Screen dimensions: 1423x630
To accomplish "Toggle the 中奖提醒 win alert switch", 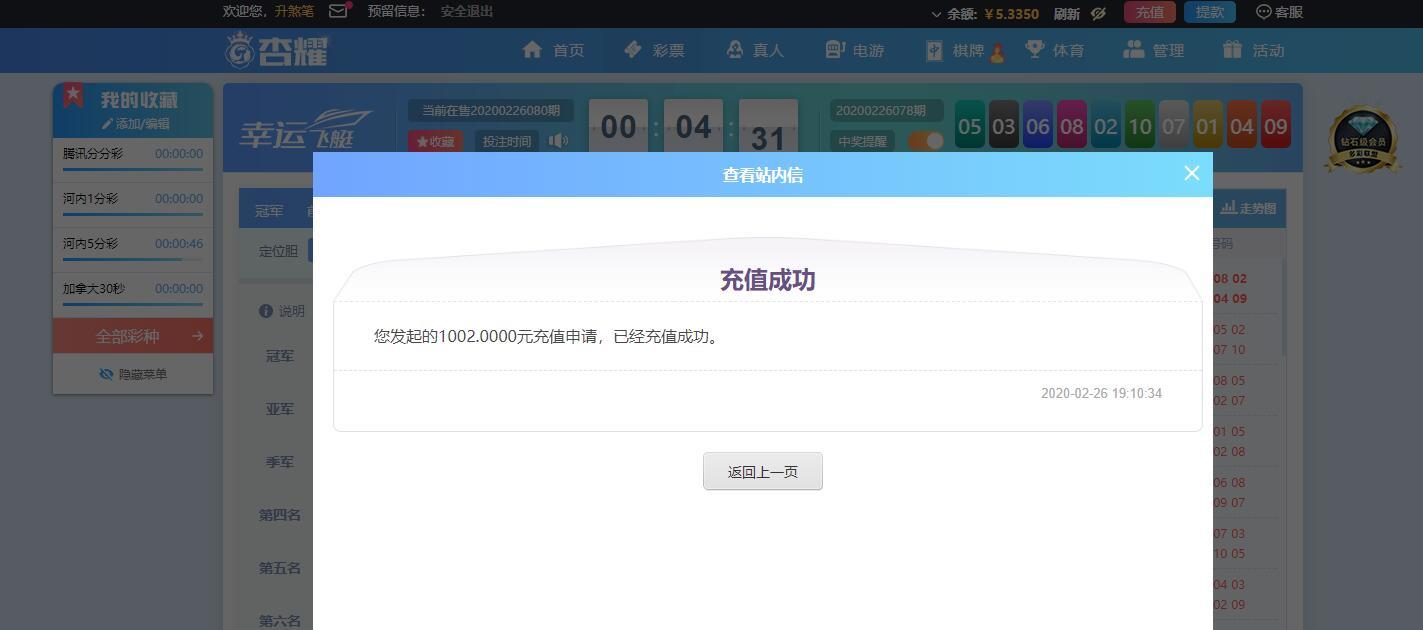I will tap(926, 141).
